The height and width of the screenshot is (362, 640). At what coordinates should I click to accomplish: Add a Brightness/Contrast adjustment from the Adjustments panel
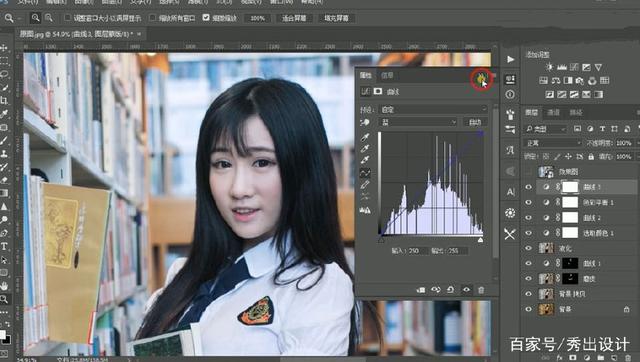[x=550, y=67]
